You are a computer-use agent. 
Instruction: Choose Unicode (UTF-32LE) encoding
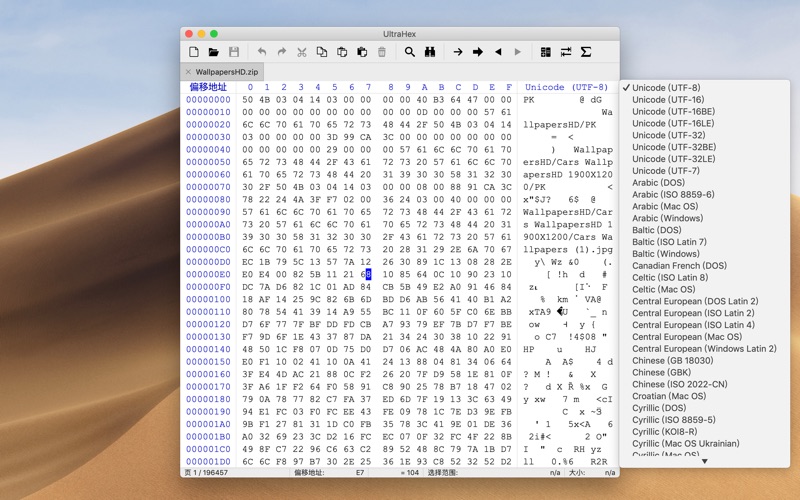pos(673,159)
